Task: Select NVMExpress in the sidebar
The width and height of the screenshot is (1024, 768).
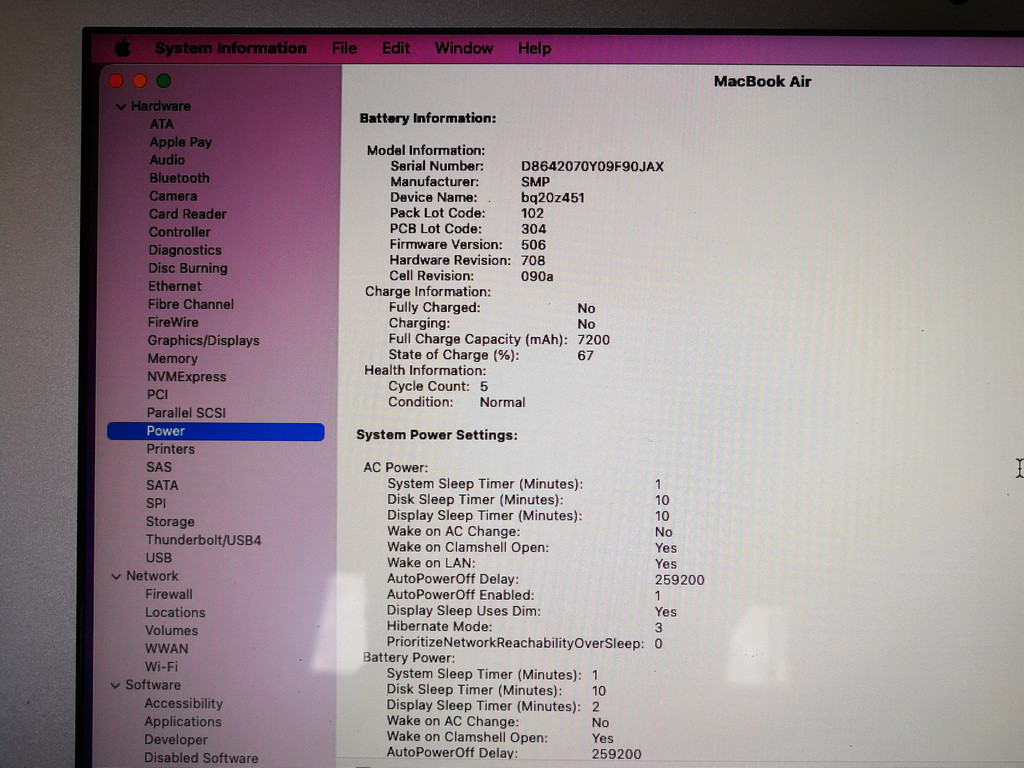Action: point(187,377)
